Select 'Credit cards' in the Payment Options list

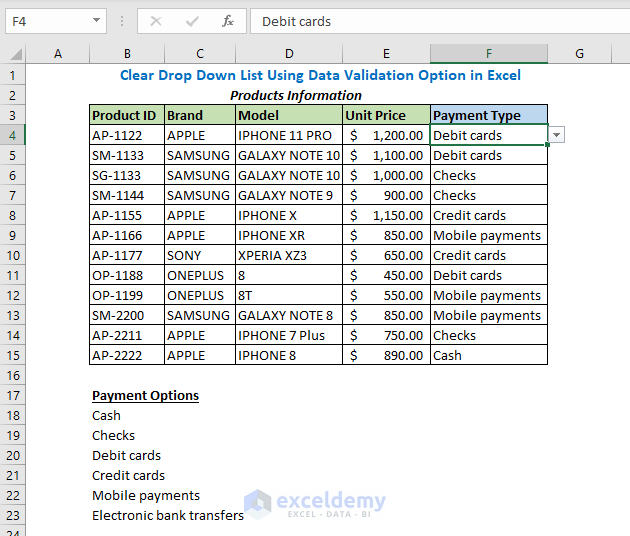[128, 476]
